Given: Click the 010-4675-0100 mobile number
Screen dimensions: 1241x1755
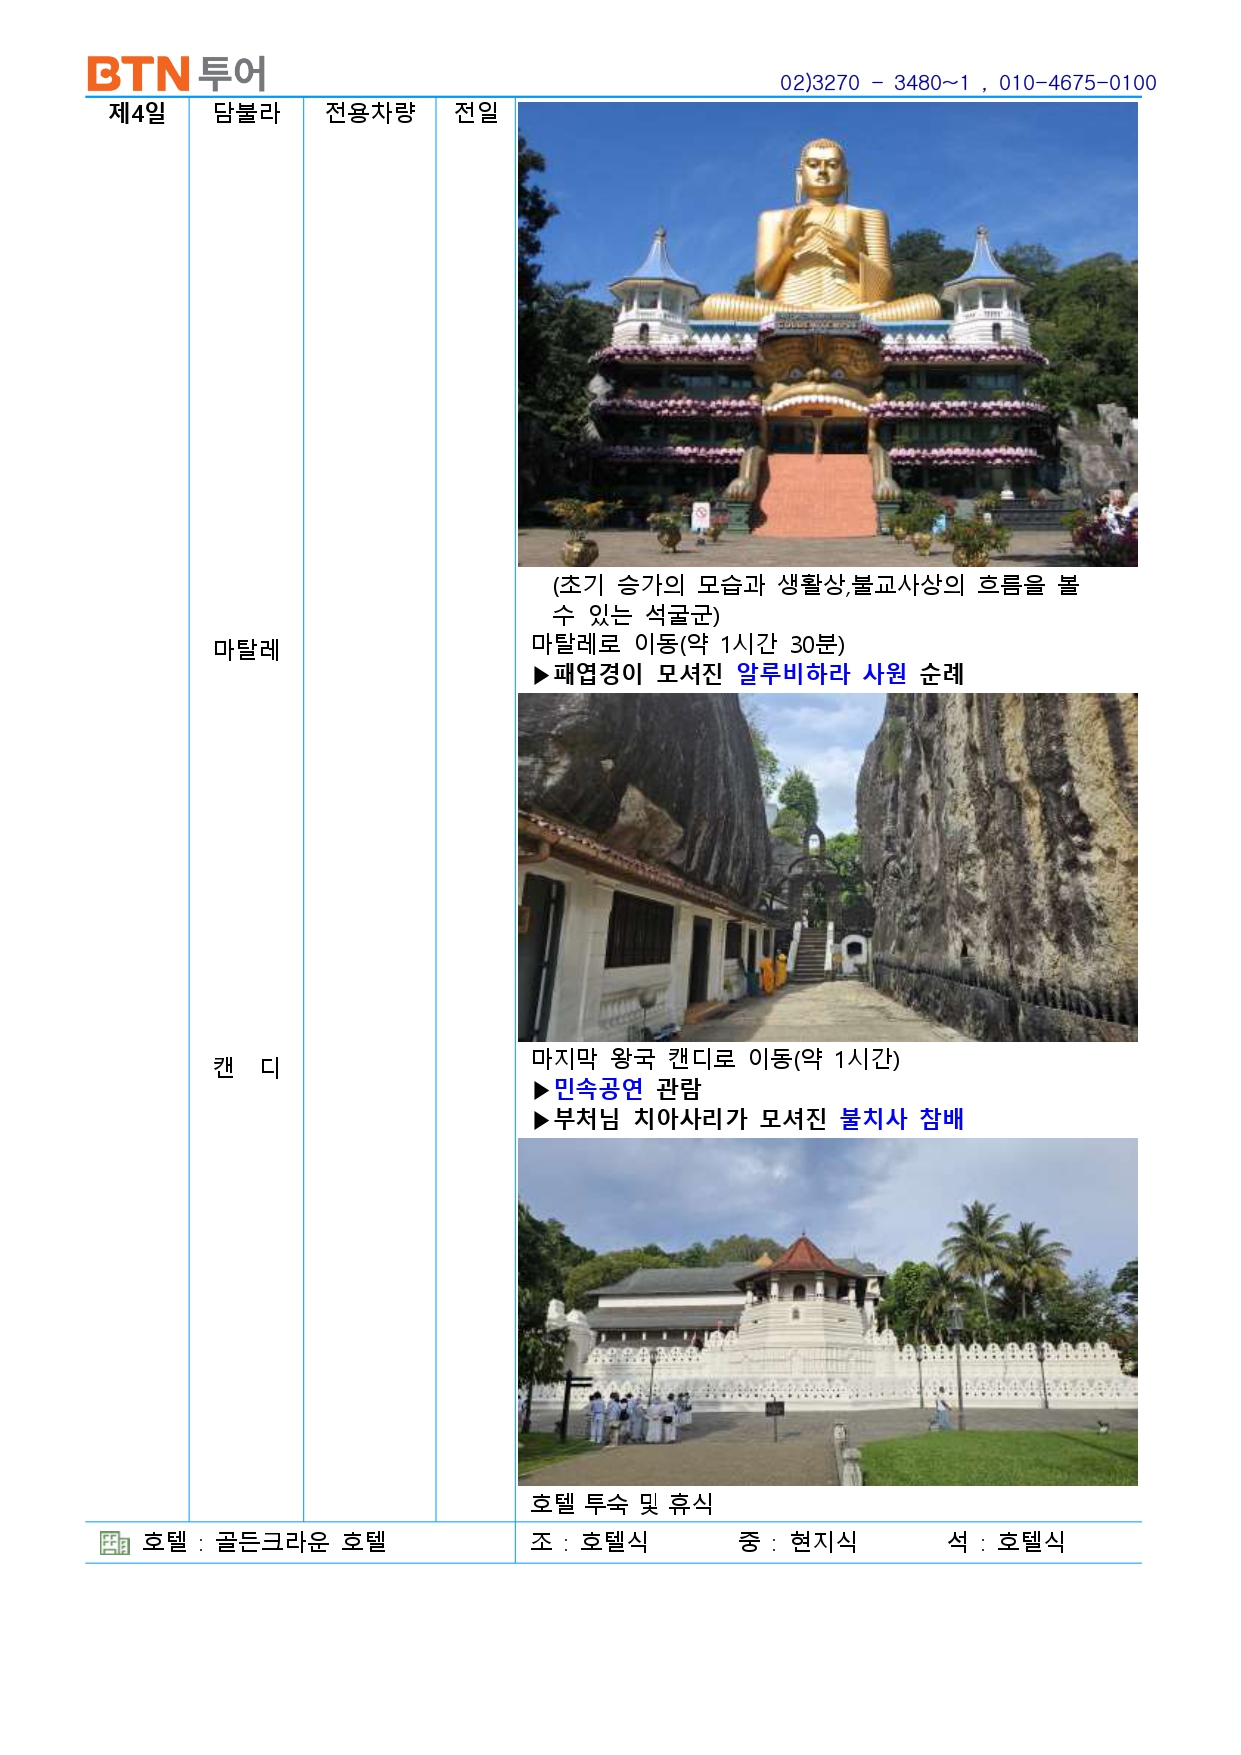Looking at the screenshot, I should click(x=1077, y=83).
